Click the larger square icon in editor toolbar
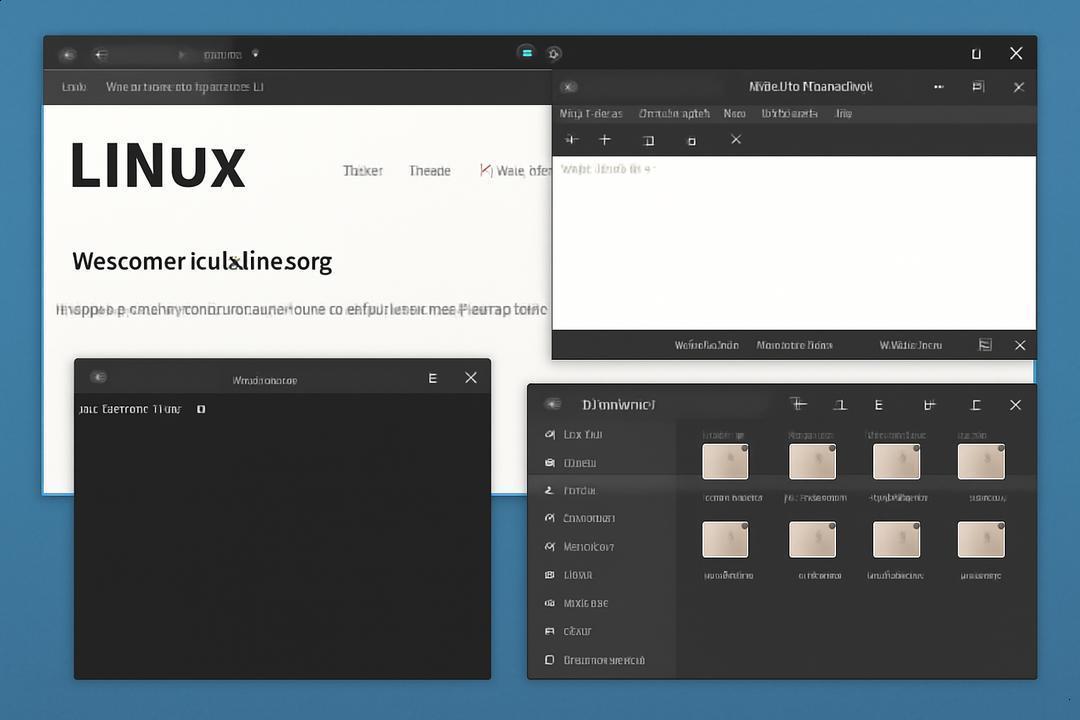The image size is (1080, 720). coord(649,141)
